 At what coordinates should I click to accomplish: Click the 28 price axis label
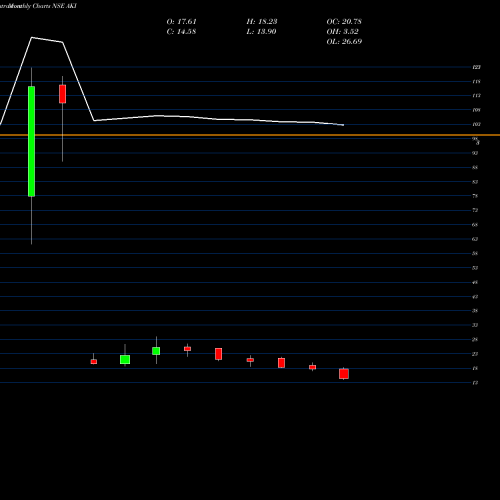coord(475,340)
